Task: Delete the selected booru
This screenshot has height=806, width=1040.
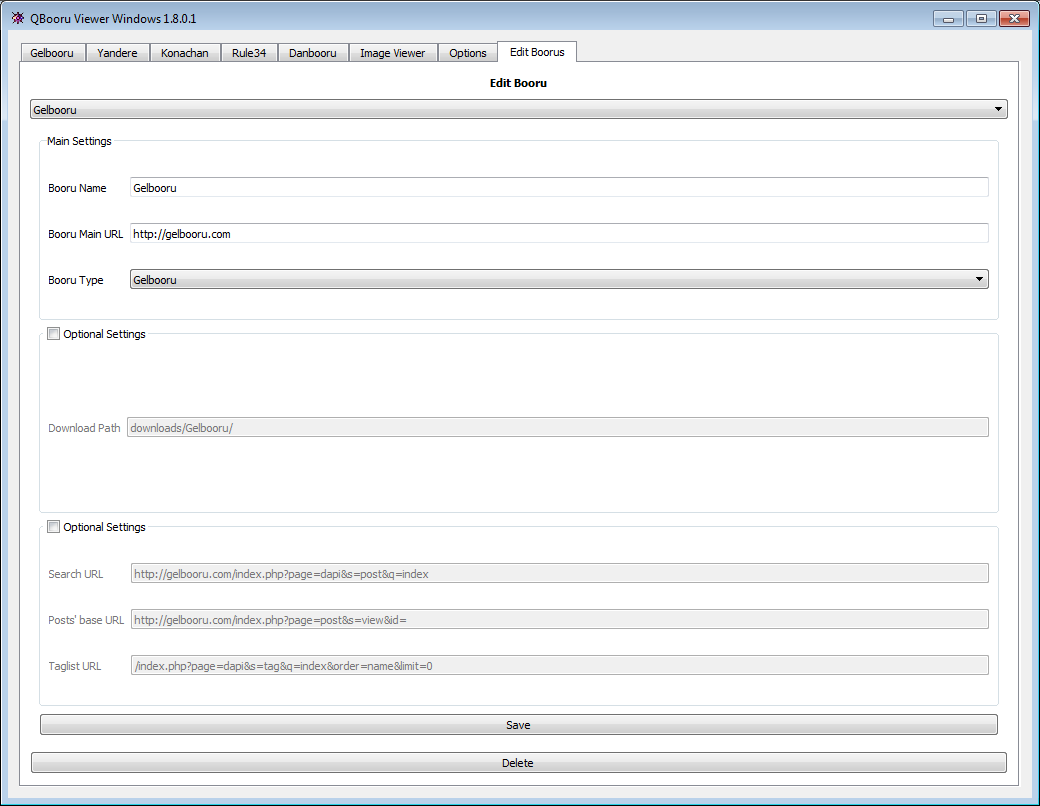Action: point(519,762)
